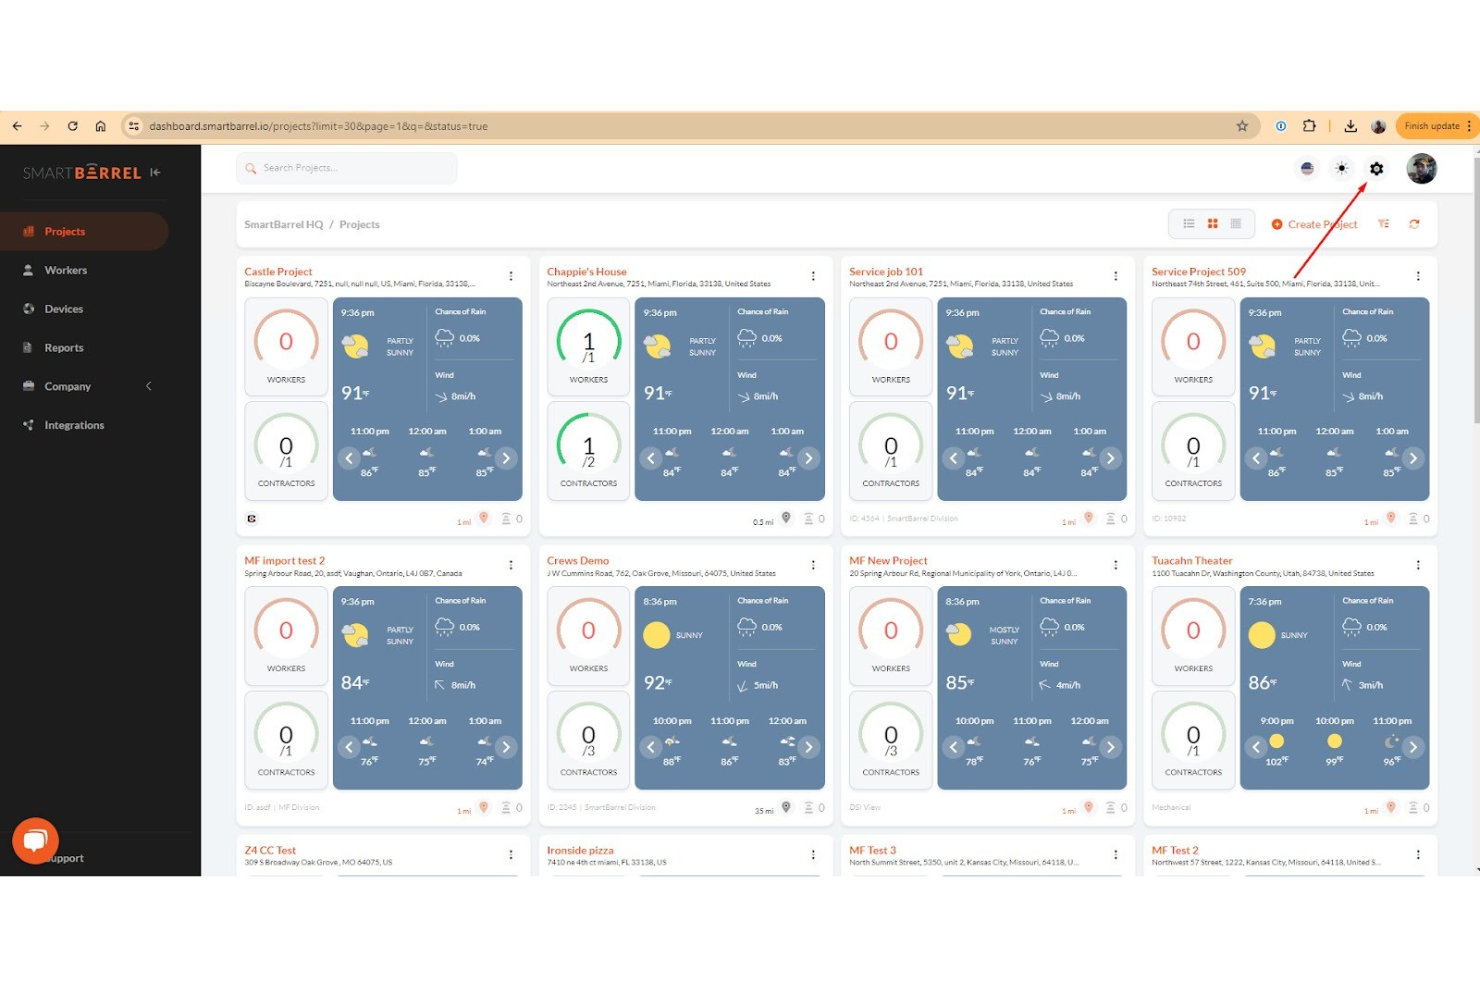This screenshot has width=1480, height=987.
Task: Click Castle Project location pin icon
Action: tap(484, 518)
